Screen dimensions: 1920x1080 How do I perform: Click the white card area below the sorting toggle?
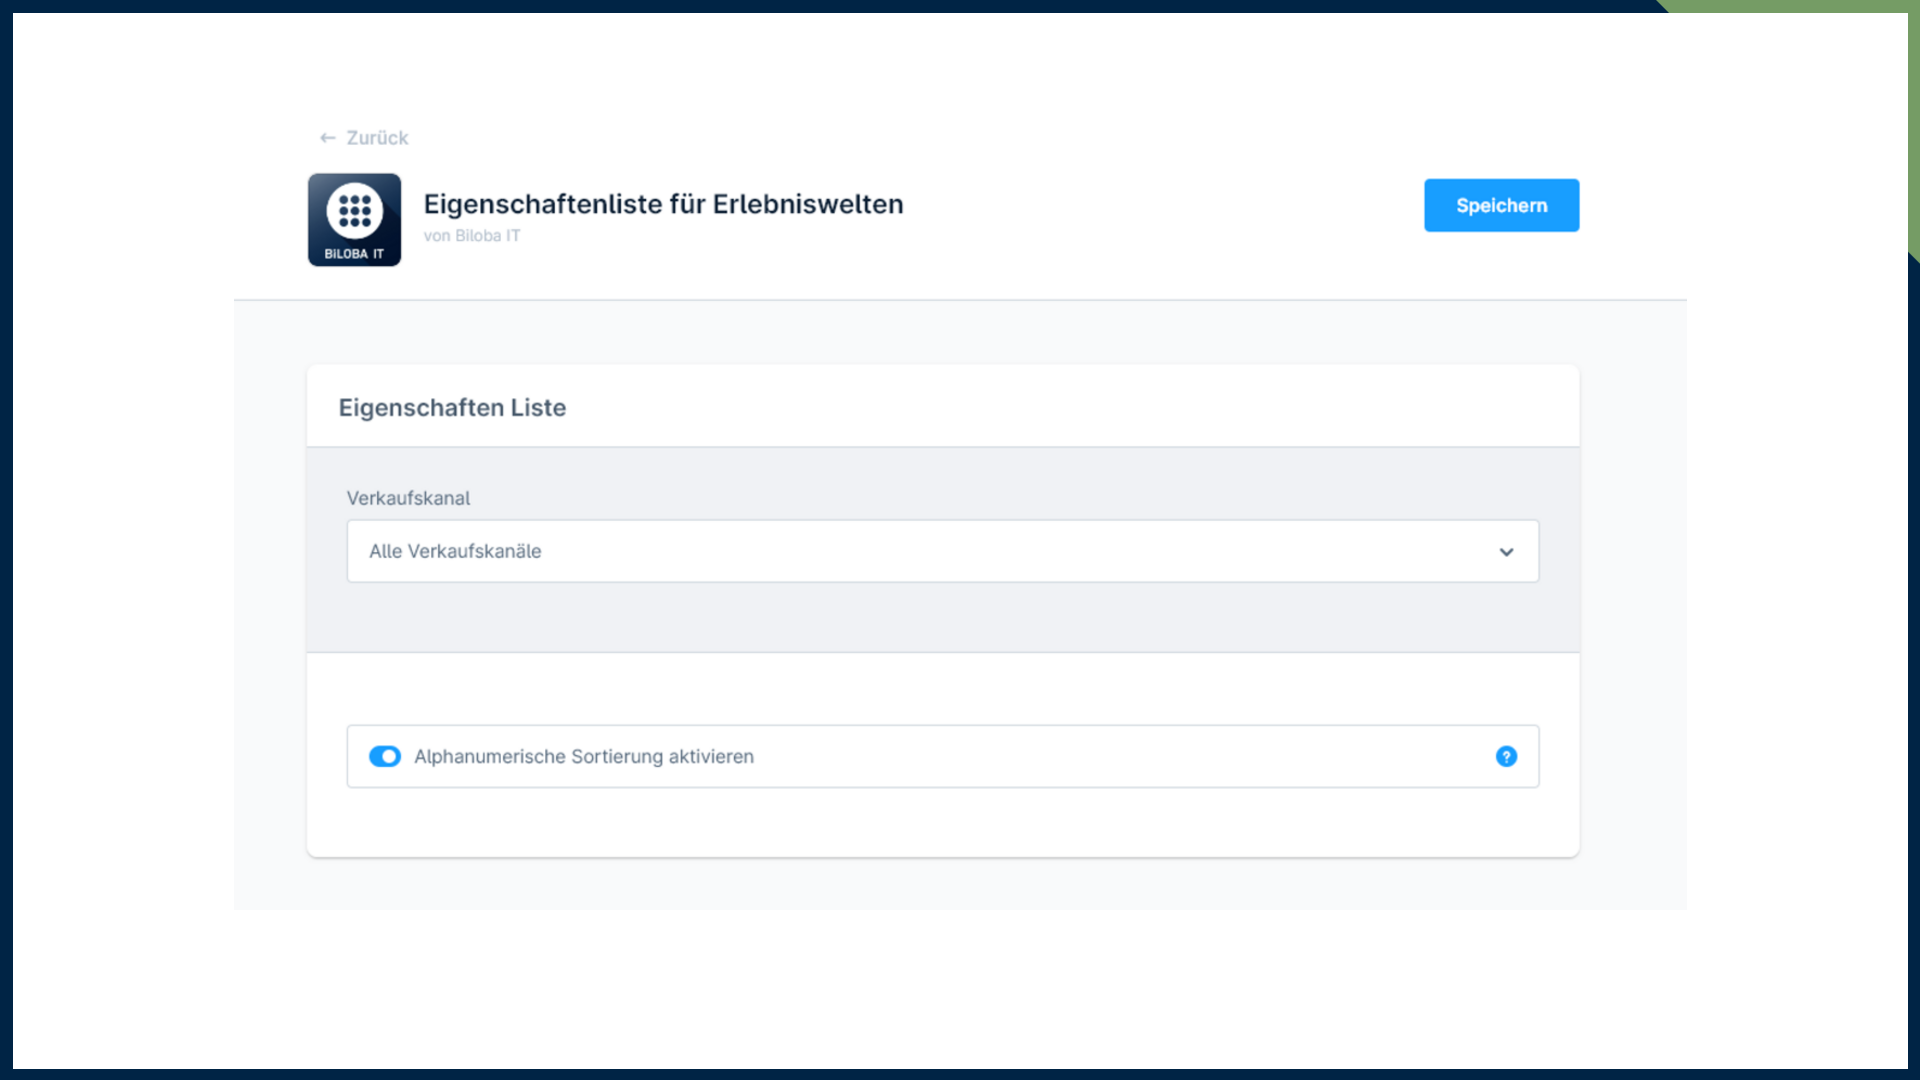pyautogui.click(x=942, y=823)
